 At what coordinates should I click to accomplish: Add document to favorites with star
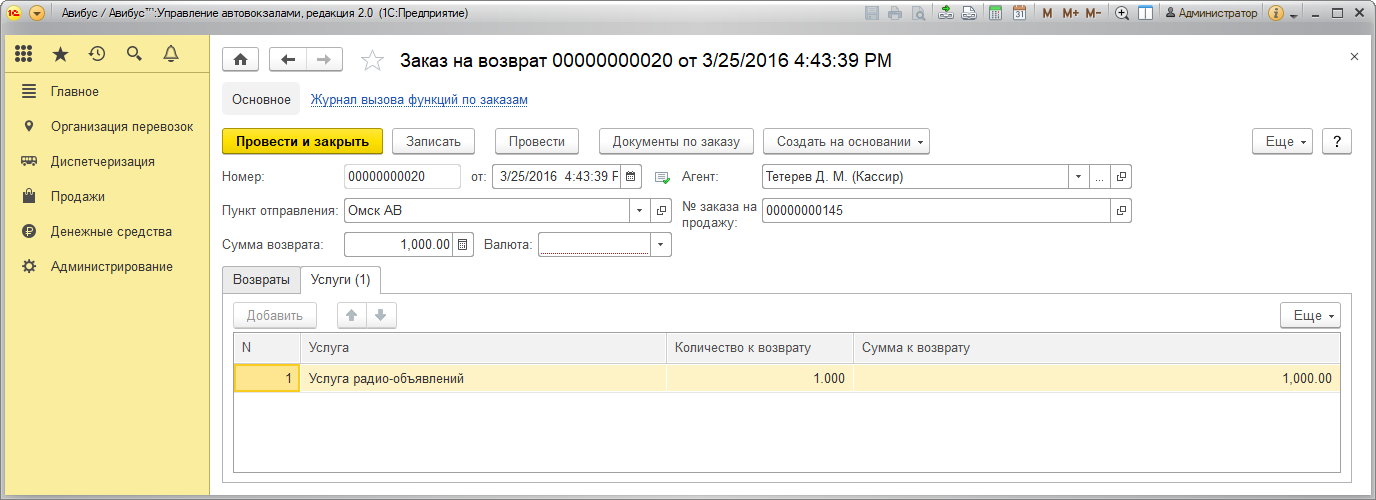[372, 61]
